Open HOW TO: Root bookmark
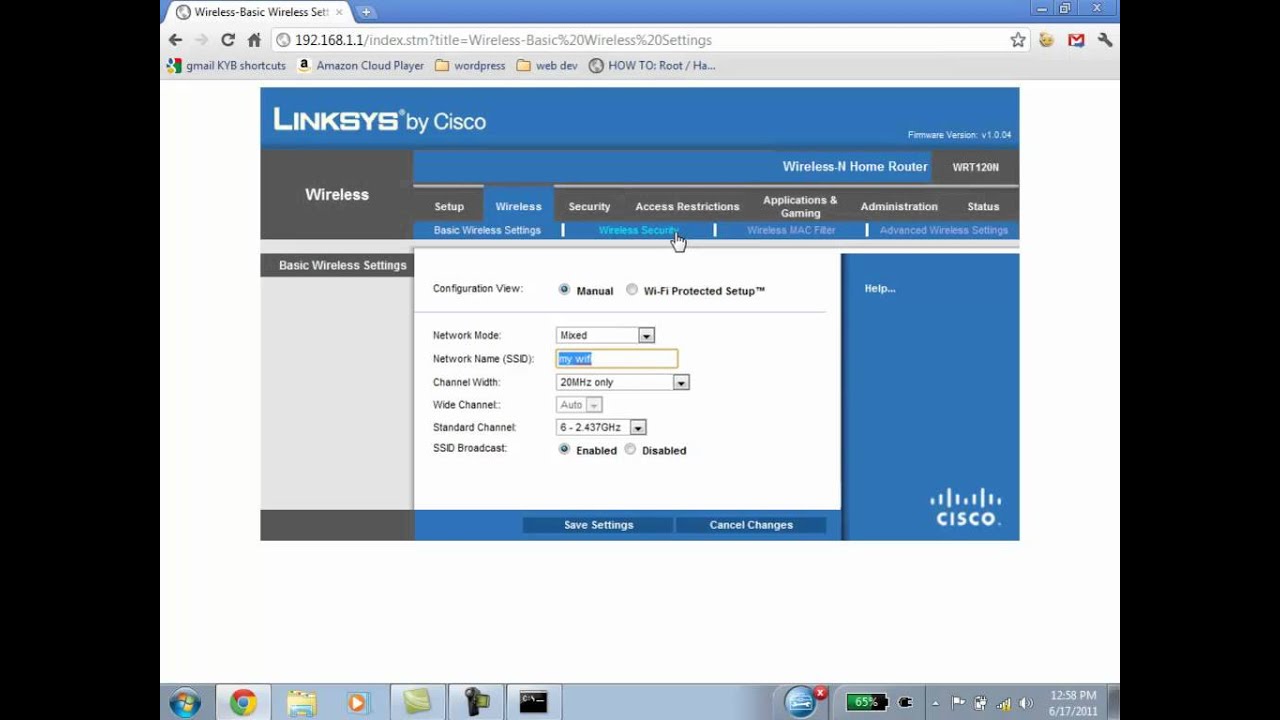 click(x=652, y=66)
